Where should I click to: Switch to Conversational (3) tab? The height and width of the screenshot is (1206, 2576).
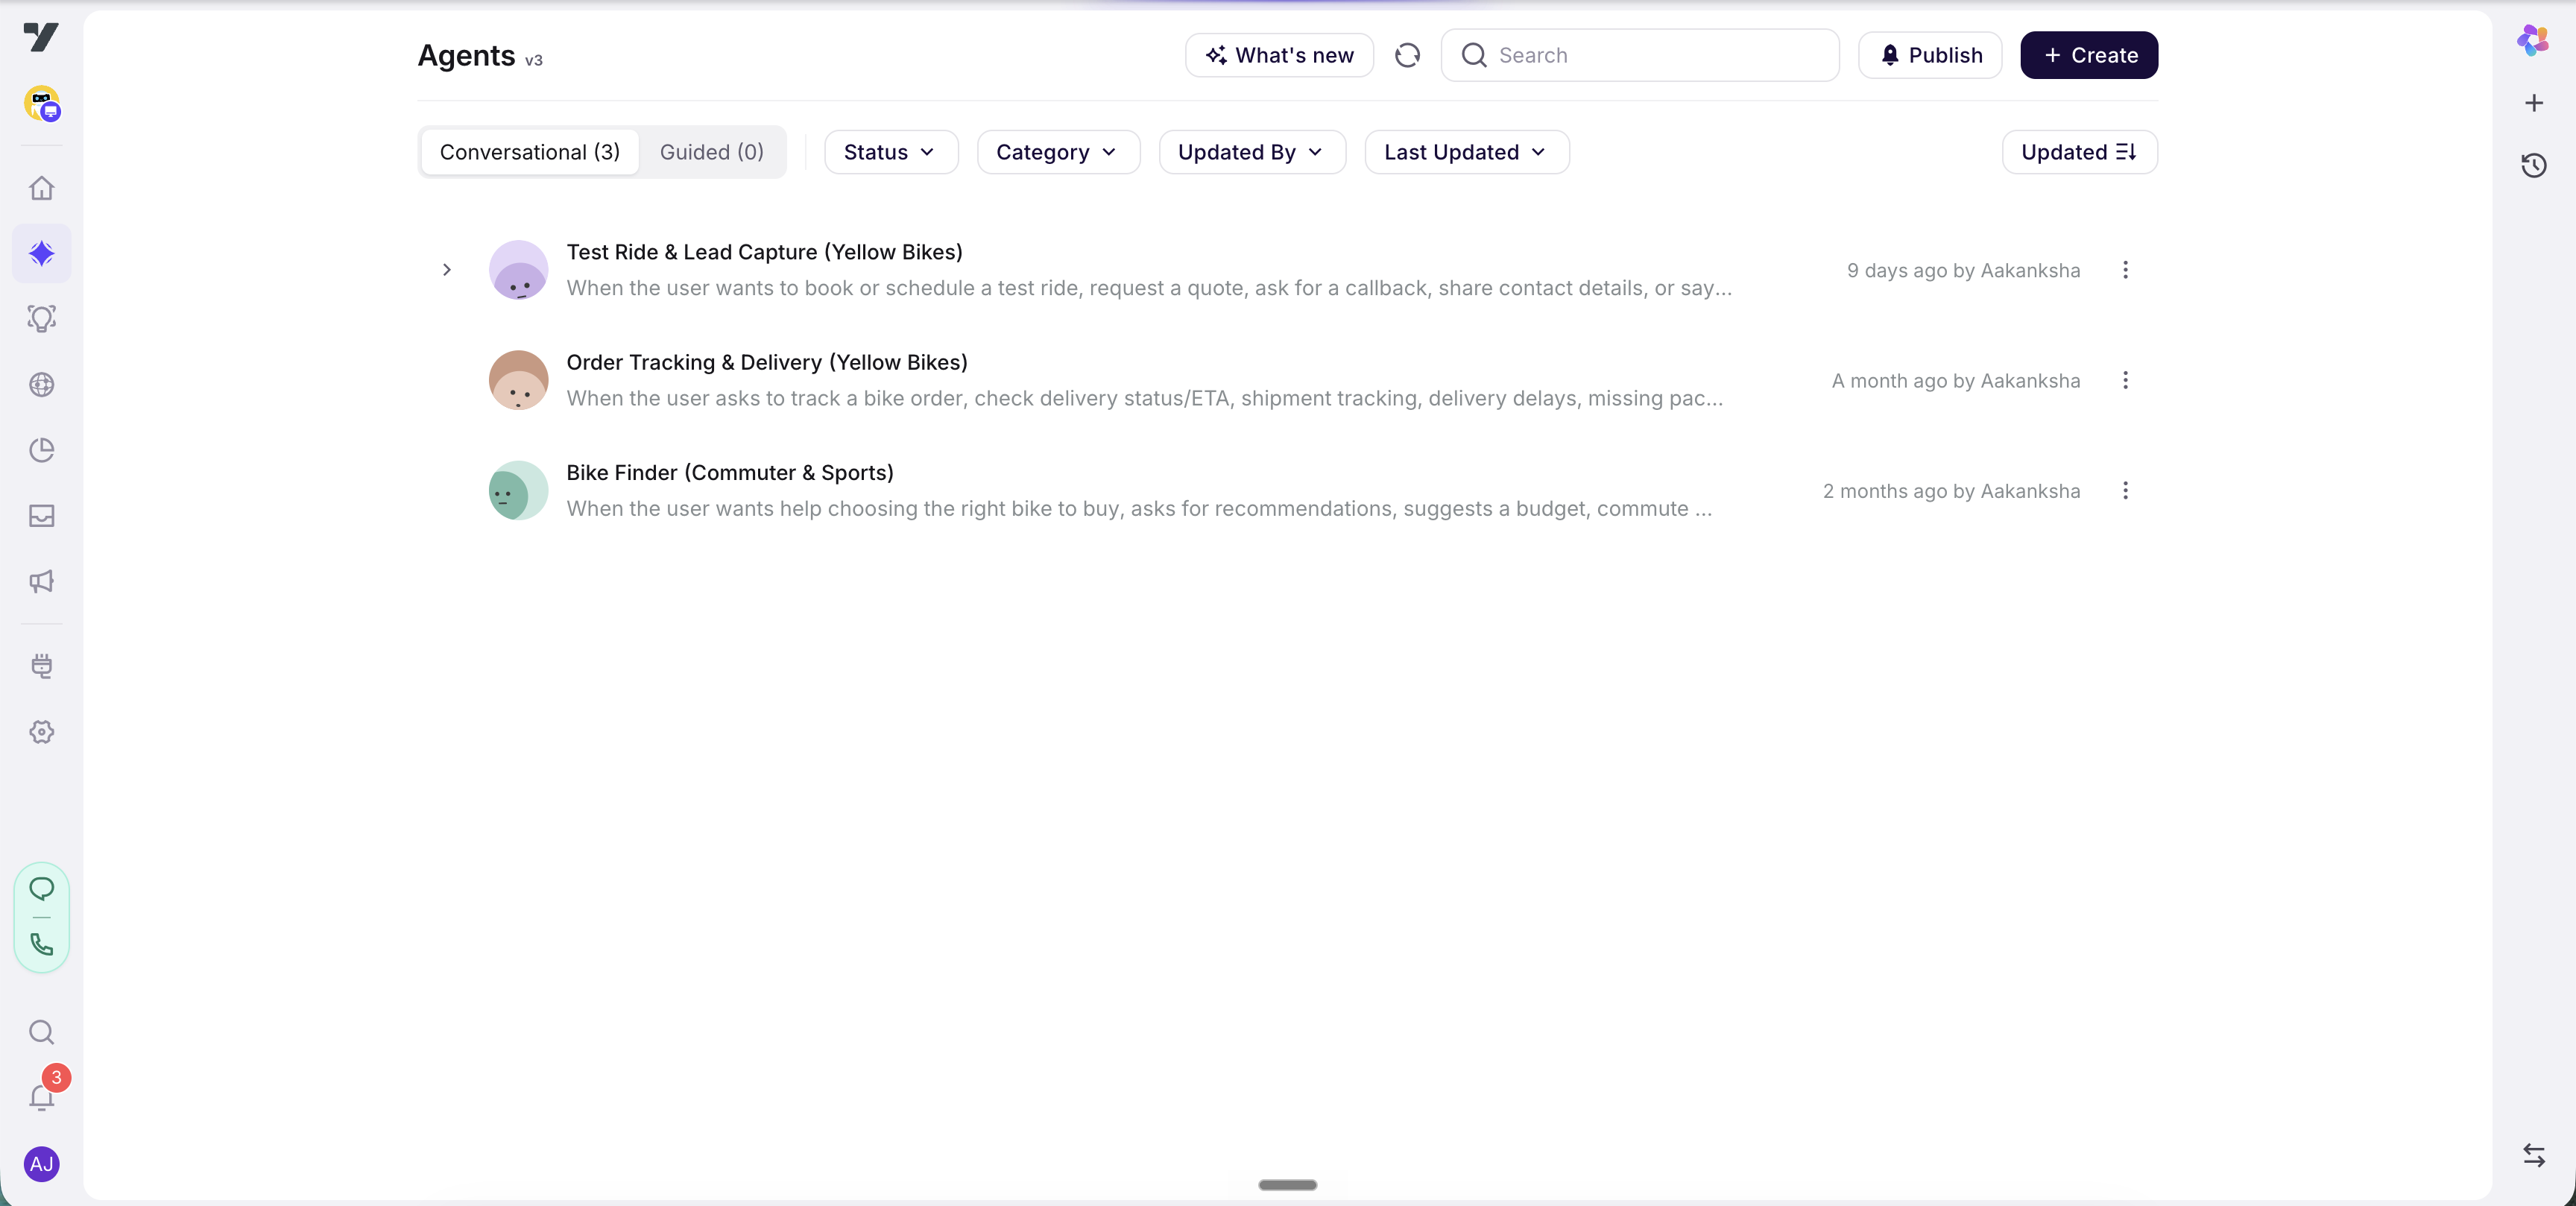click(530, 152)
